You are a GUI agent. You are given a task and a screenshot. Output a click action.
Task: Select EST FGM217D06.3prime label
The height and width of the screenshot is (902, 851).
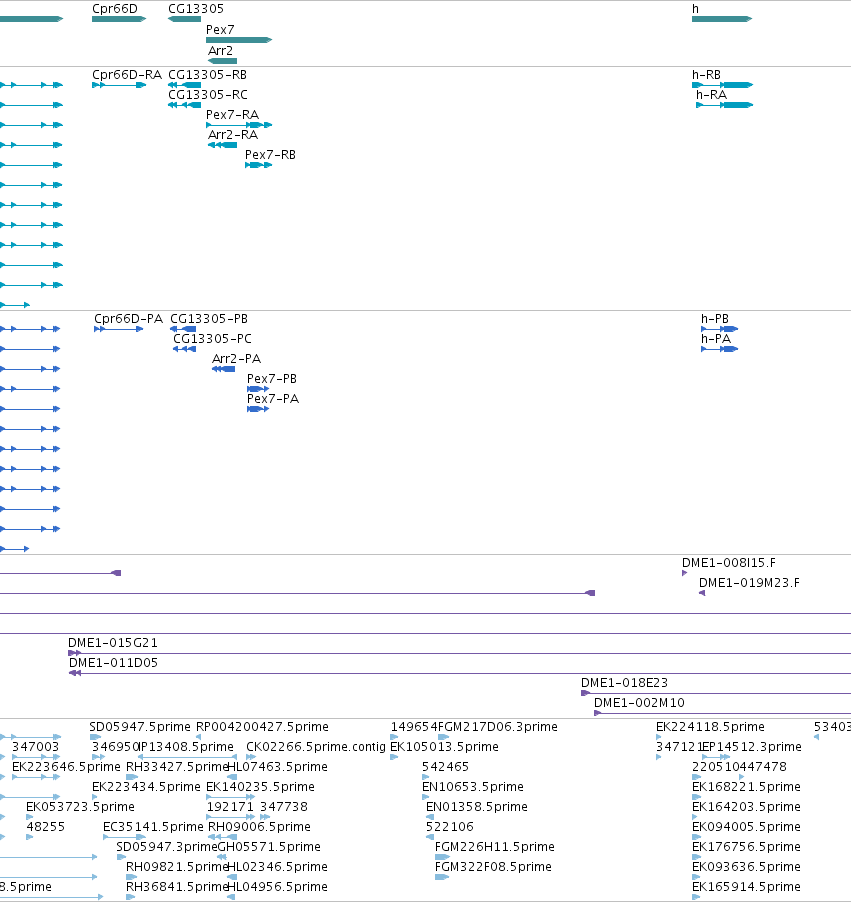click(x=498, y=727)
